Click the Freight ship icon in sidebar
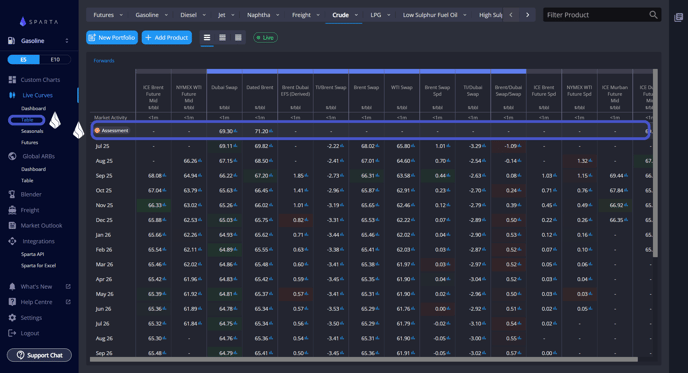This screenshot has width=688, height=373. coord(12,210)
